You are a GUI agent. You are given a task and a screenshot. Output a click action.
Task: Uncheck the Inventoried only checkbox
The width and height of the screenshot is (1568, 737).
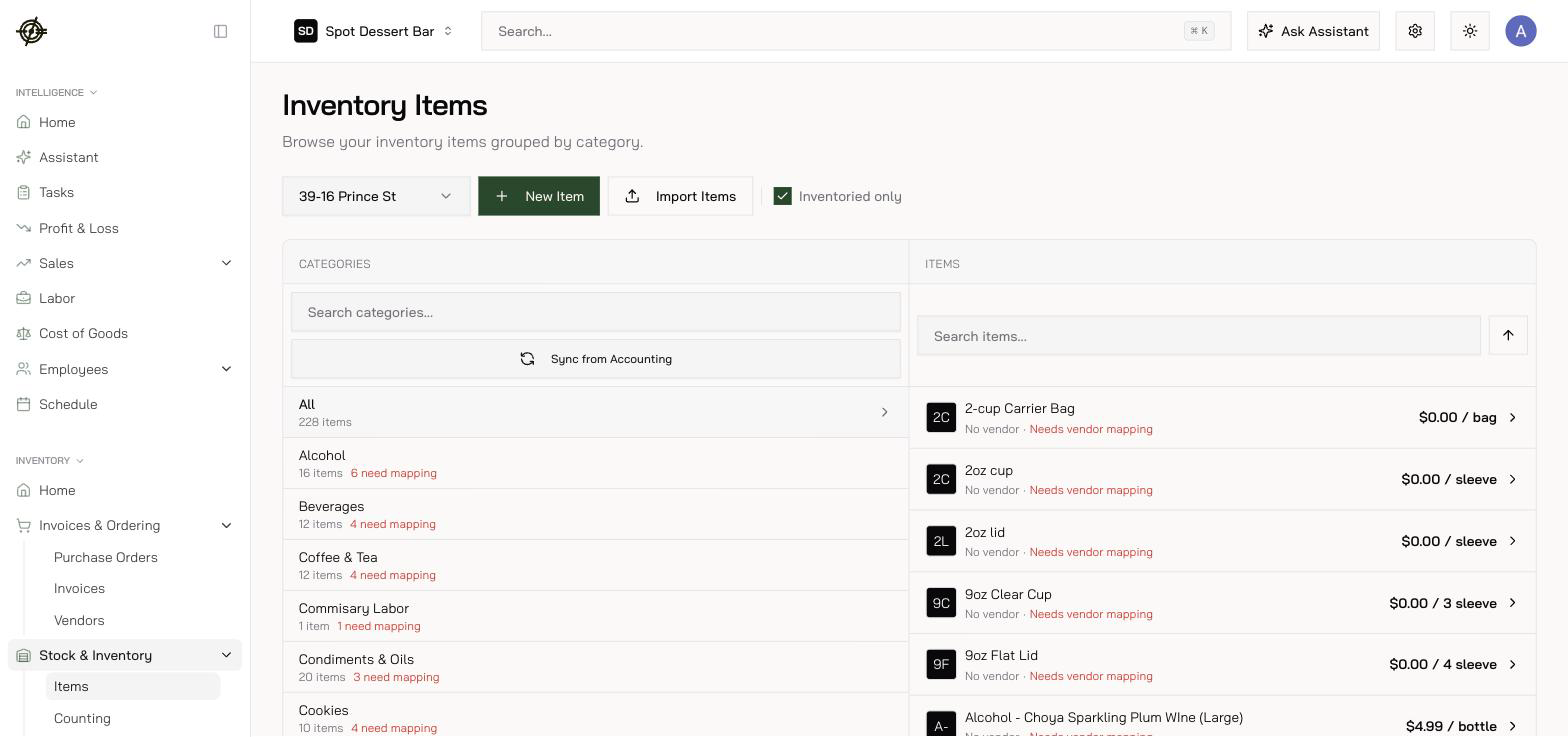(x=783, y=196)
